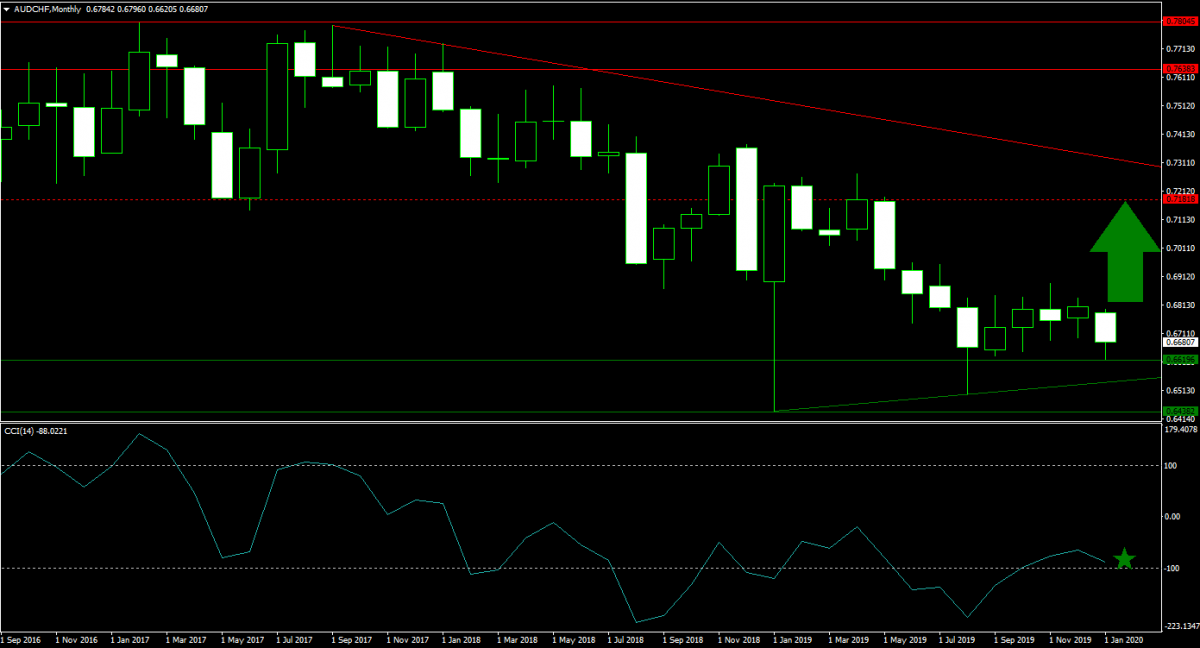Click the green up arrow marker
Screen dimensions: 1200x648
click(1125, 254)
